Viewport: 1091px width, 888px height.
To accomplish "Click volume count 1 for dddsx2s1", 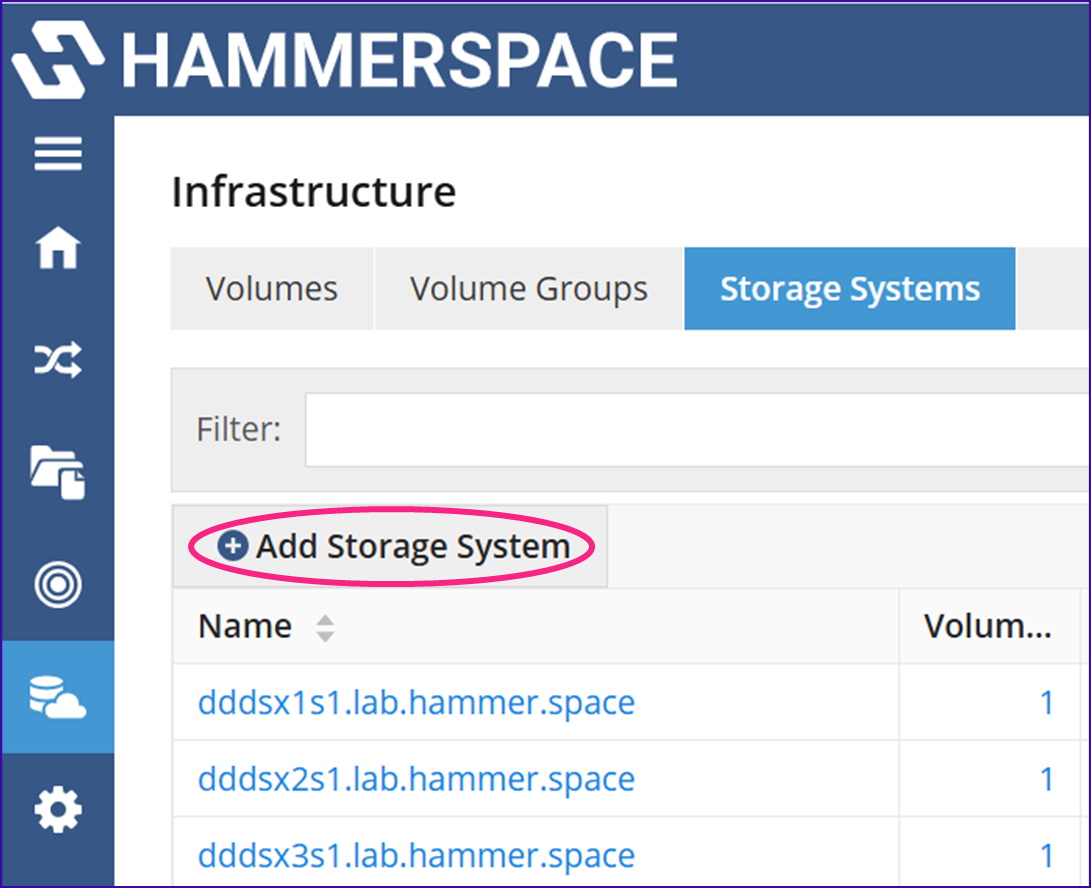I will tap(1046, 779).
